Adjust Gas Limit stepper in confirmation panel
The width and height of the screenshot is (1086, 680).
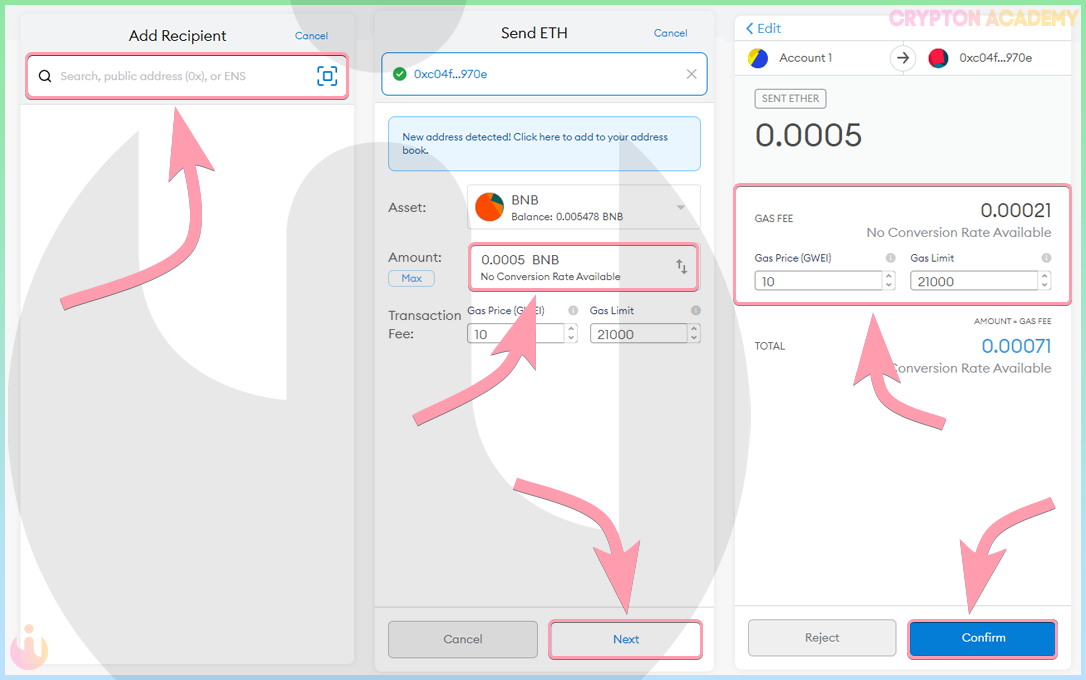click(x=1045, y=280)
